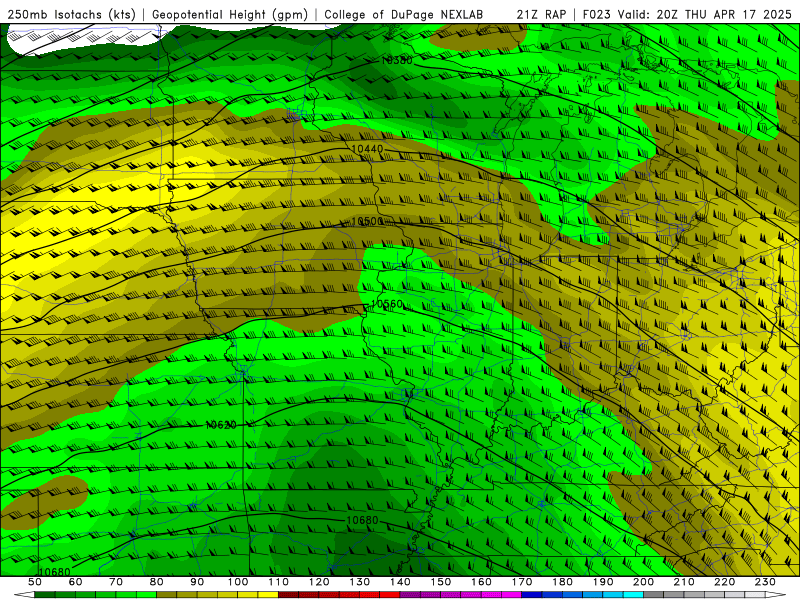Click the '170' color bar tick label

click(521, 582)
